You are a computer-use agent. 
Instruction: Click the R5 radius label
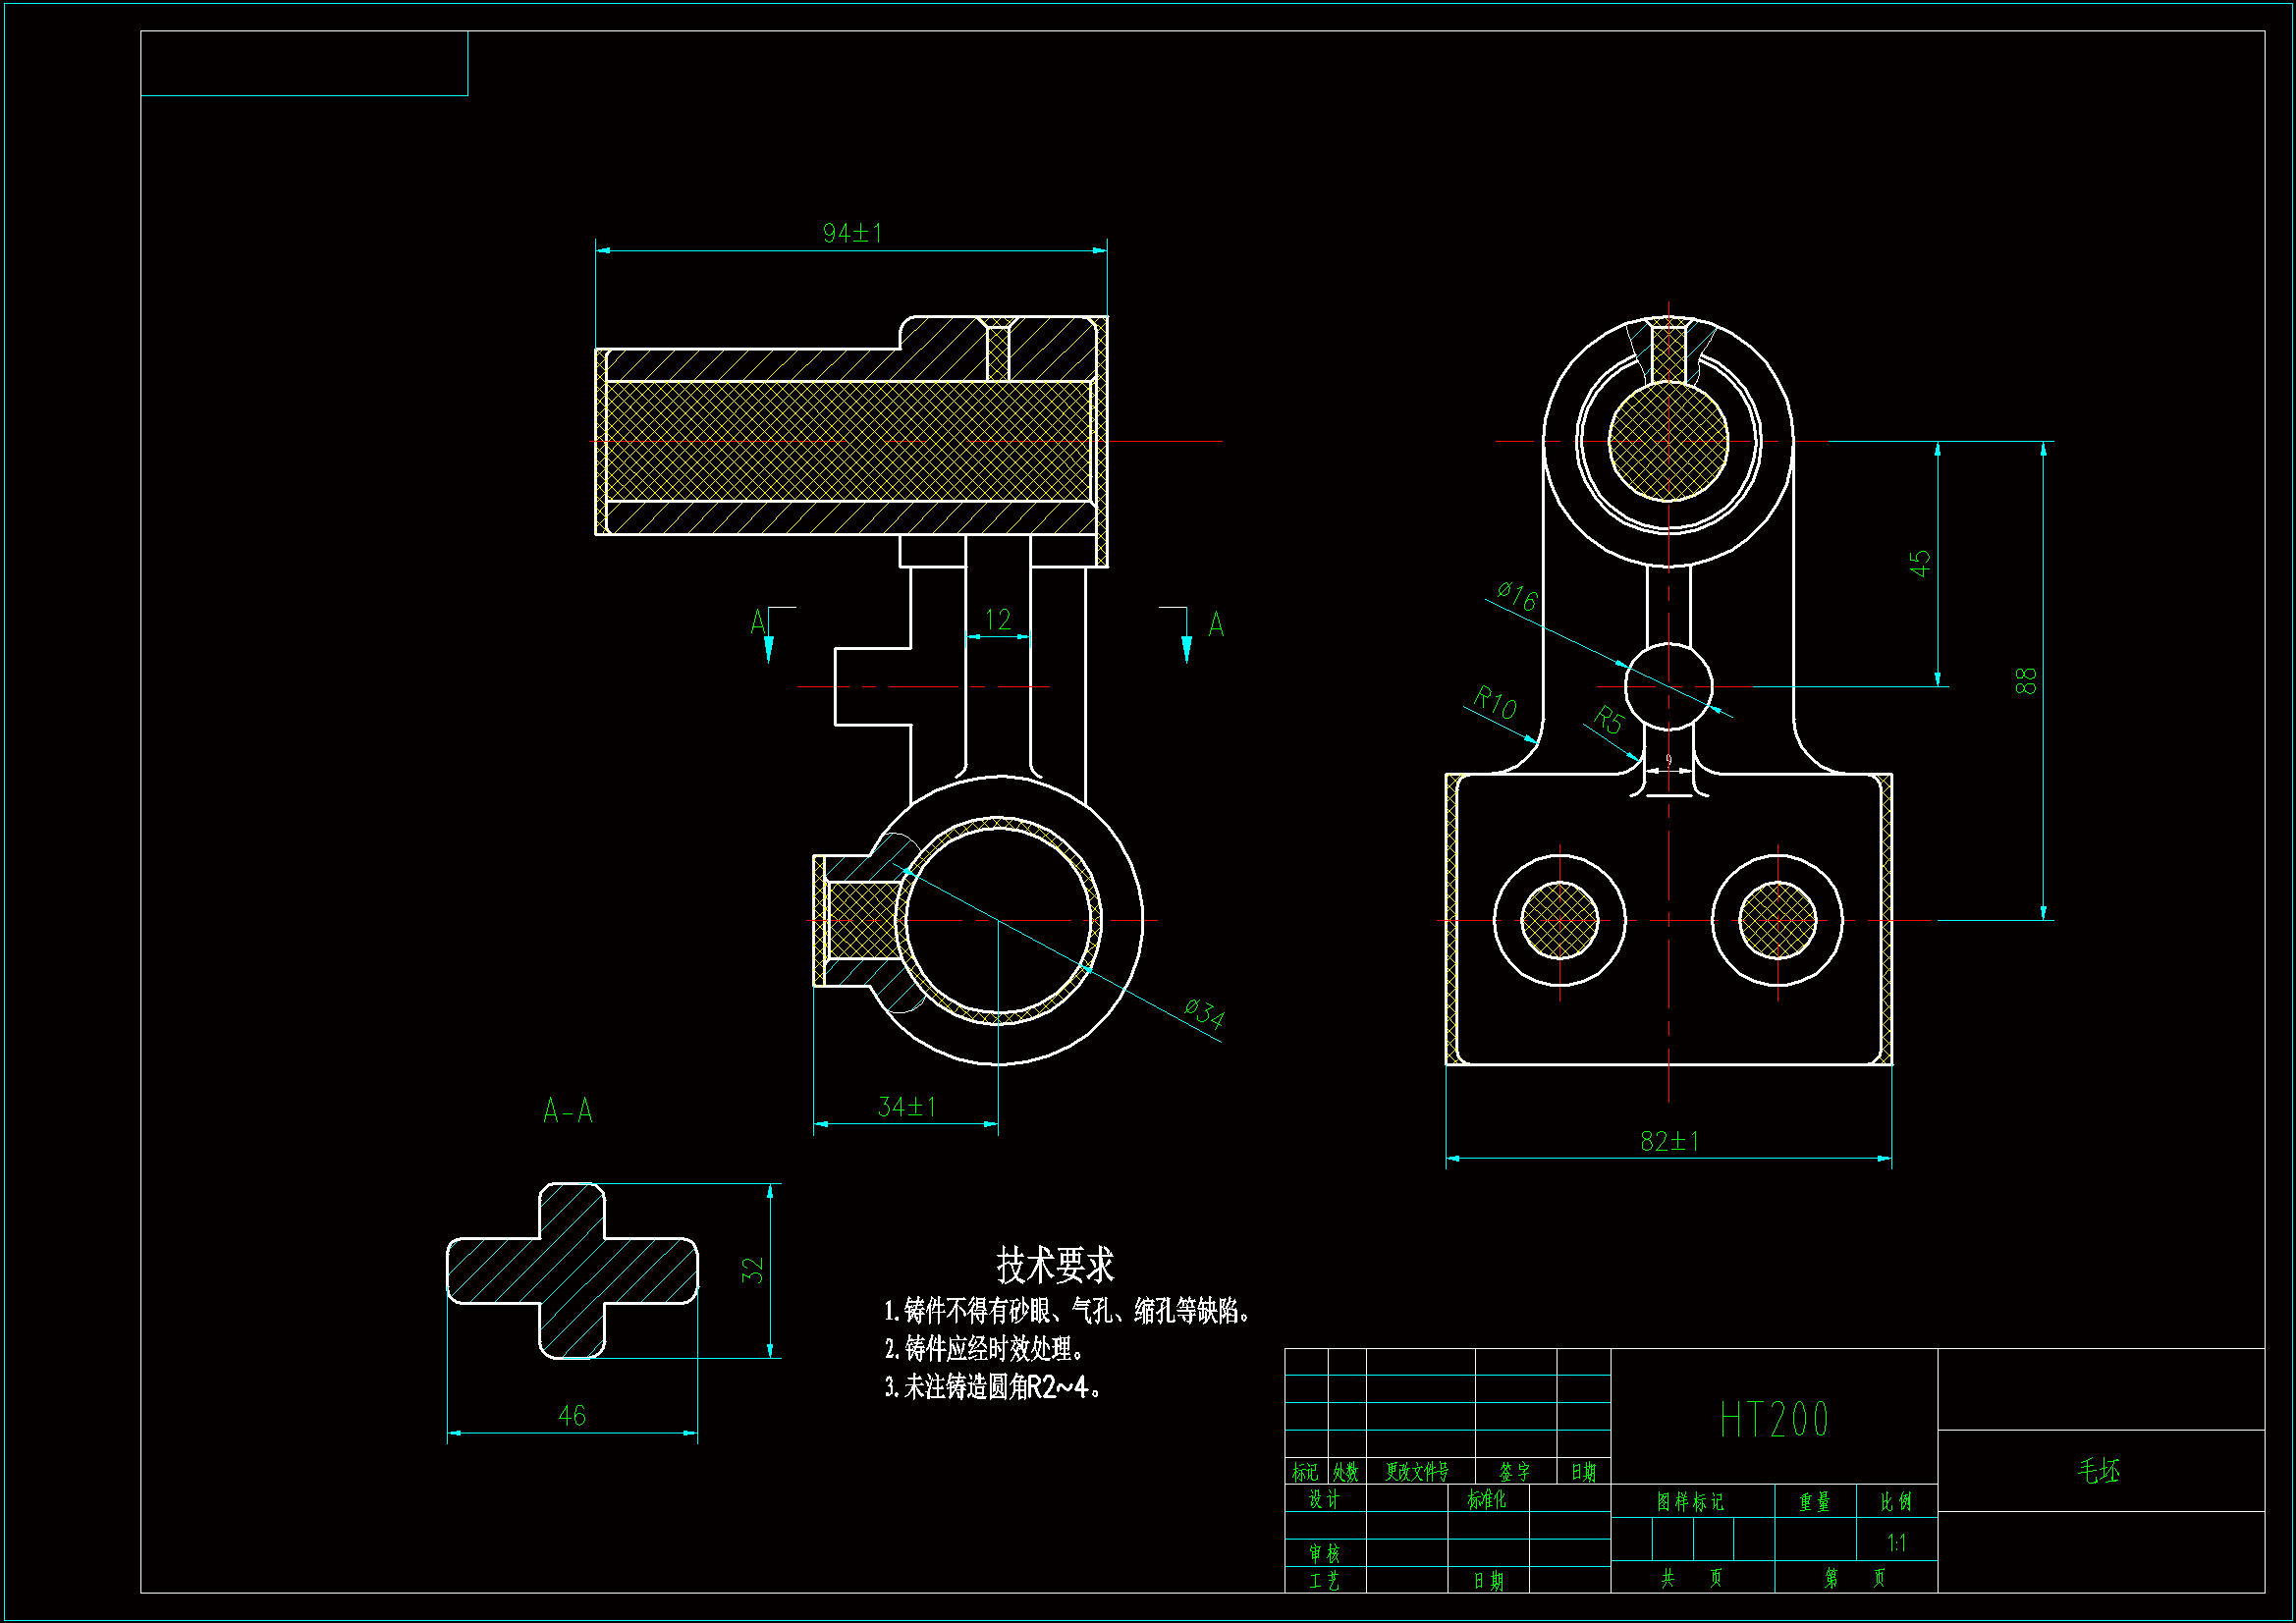click(1608, 719)
